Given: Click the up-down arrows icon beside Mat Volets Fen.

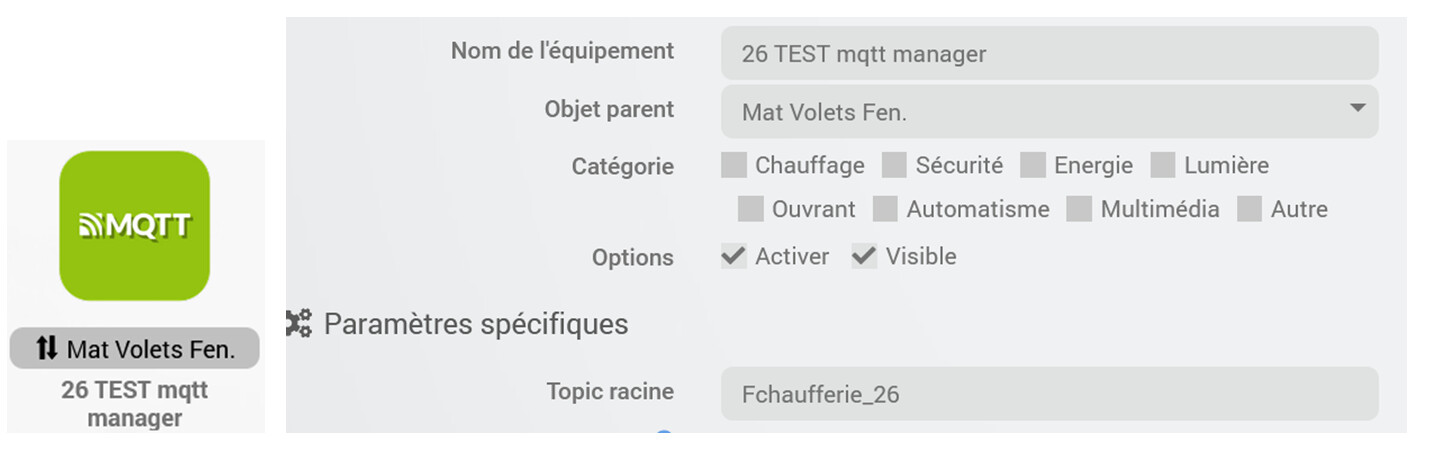Looking at the screenshot, I should tap(47, 349).
